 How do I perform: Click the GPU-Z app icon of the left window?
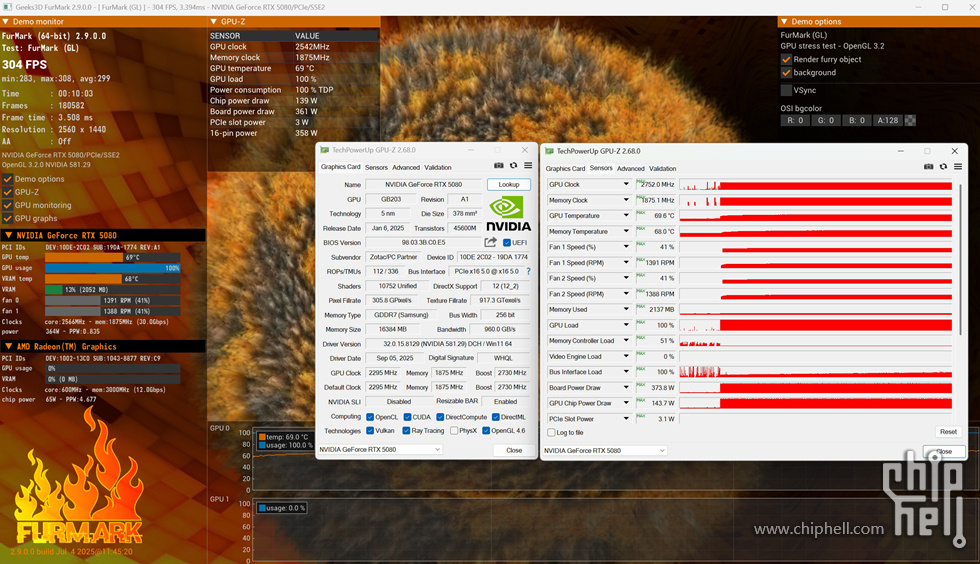coord(324,150)
